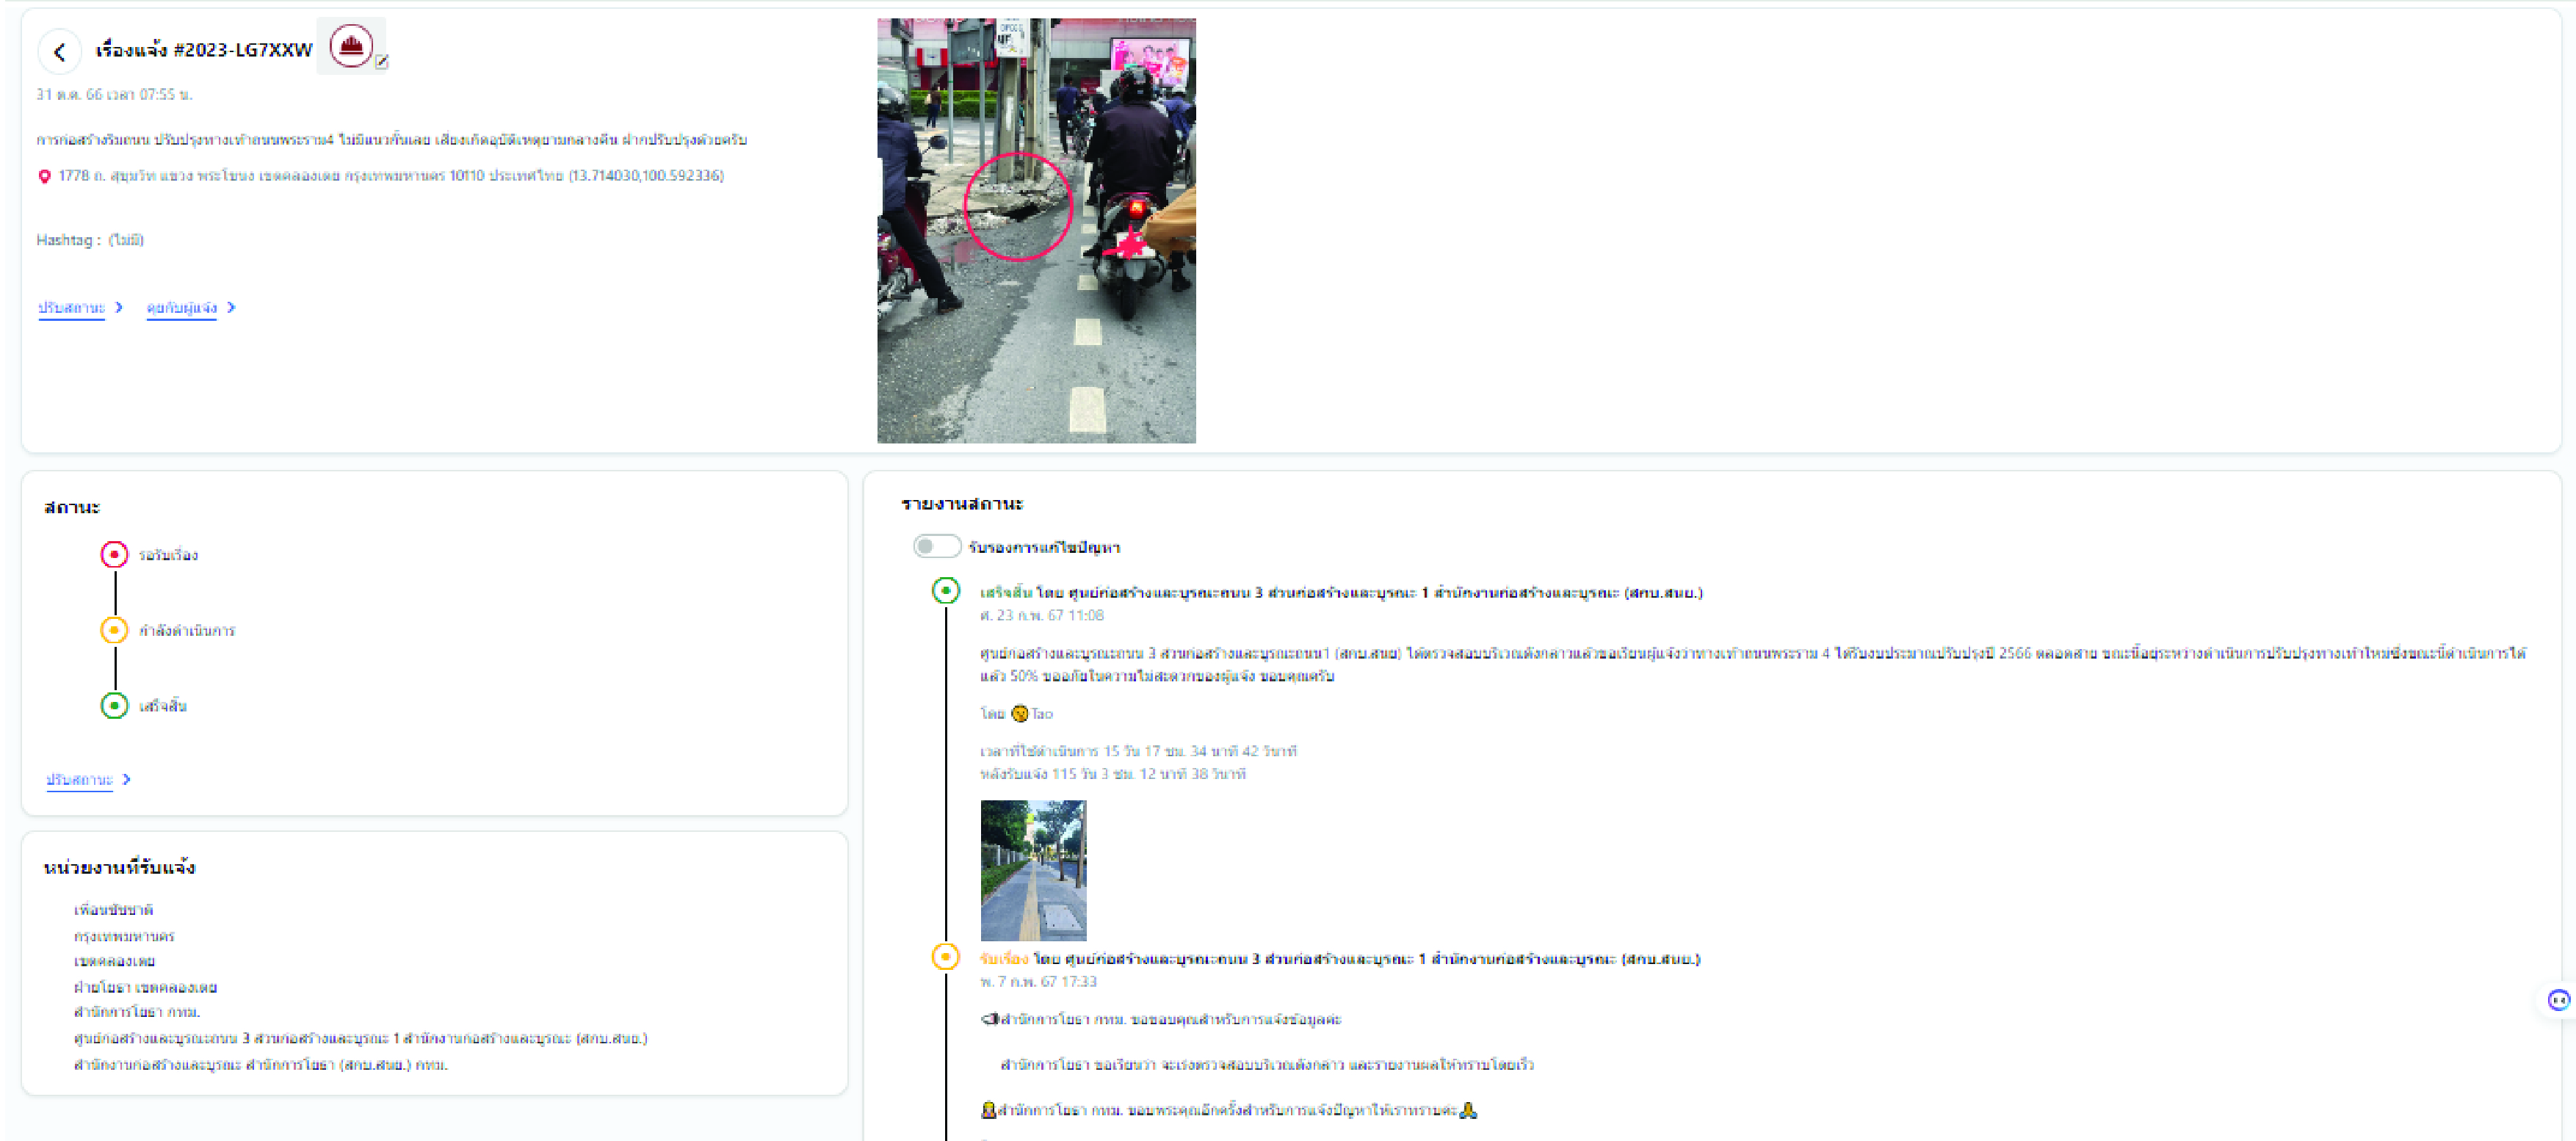Viewport: 2576px width, 1141px height.
Task: Click the back arrow beside the report title
Action: (59, 52)
